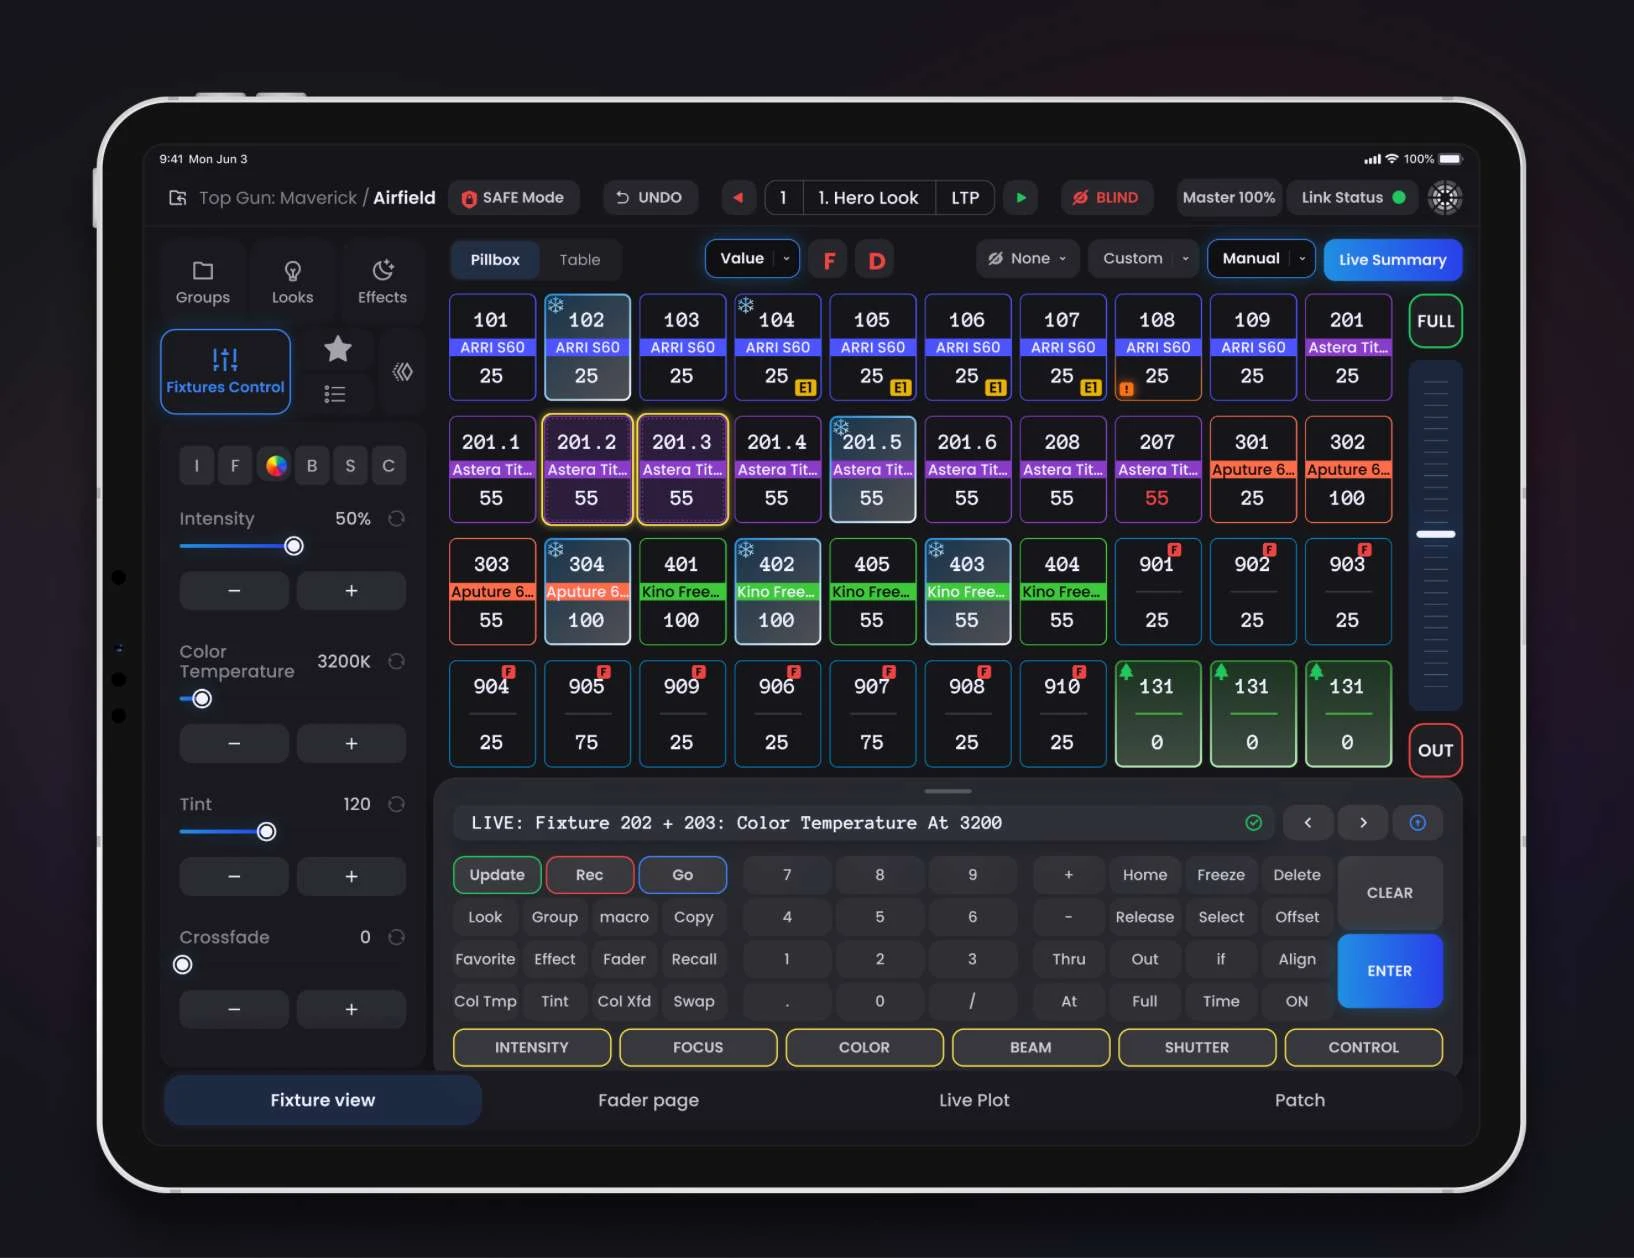This screenshot has height=1258, width=1634.
Task: Select the Fixtures Control sliders icon
Action: (225, 359)
